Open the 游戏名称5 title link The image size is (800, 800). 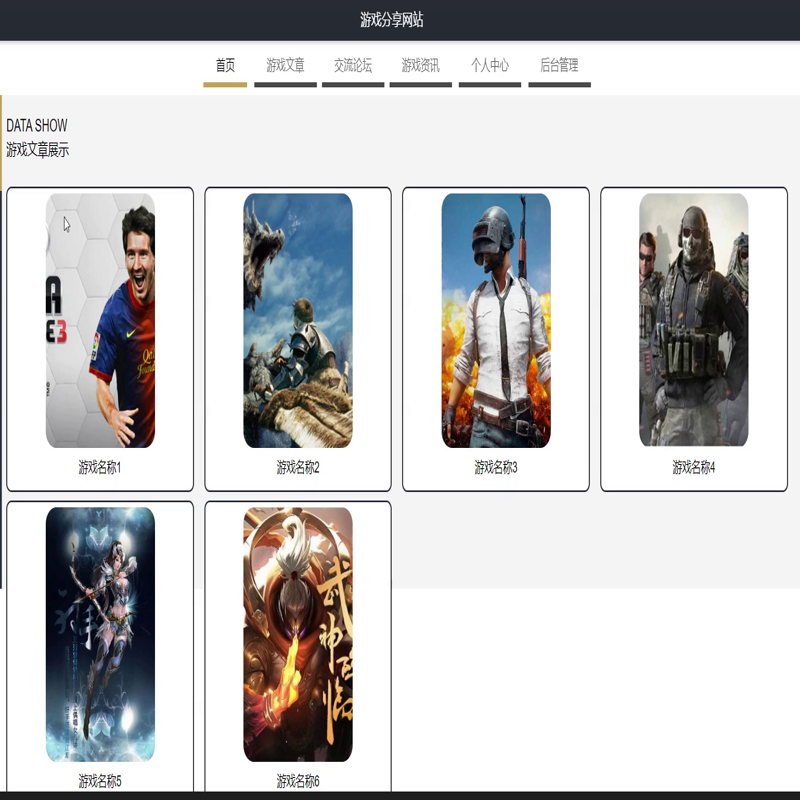click(x=100, y=781)
